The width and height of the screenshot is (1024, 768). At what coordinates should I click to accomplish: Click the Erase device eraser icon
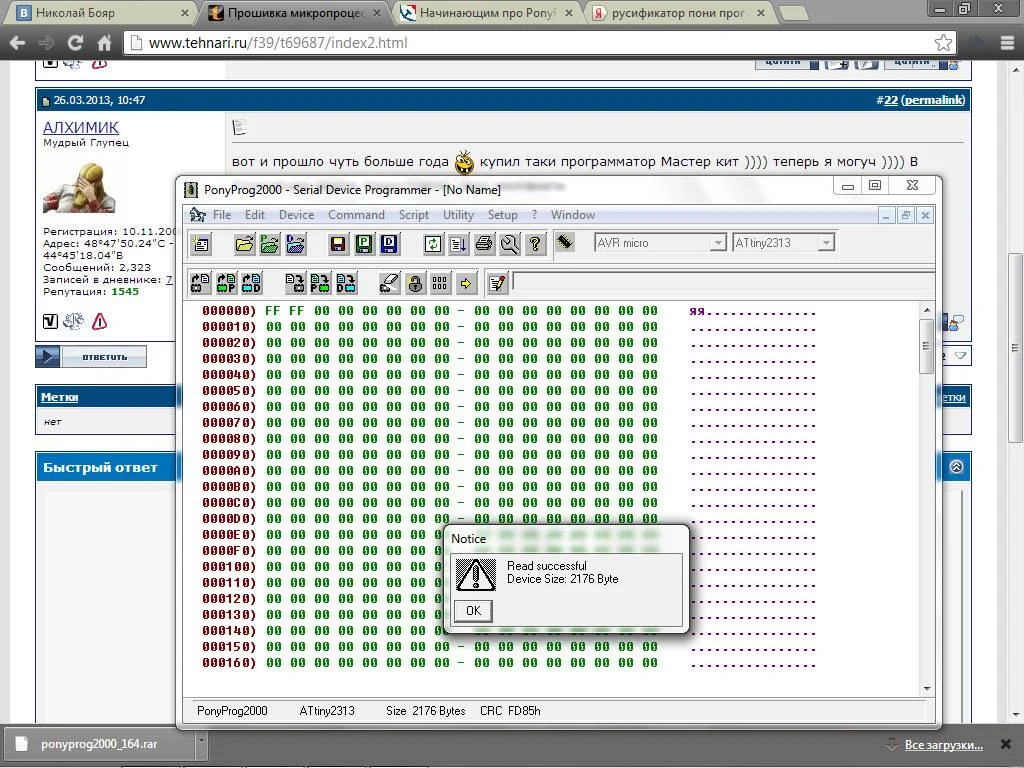389,283
